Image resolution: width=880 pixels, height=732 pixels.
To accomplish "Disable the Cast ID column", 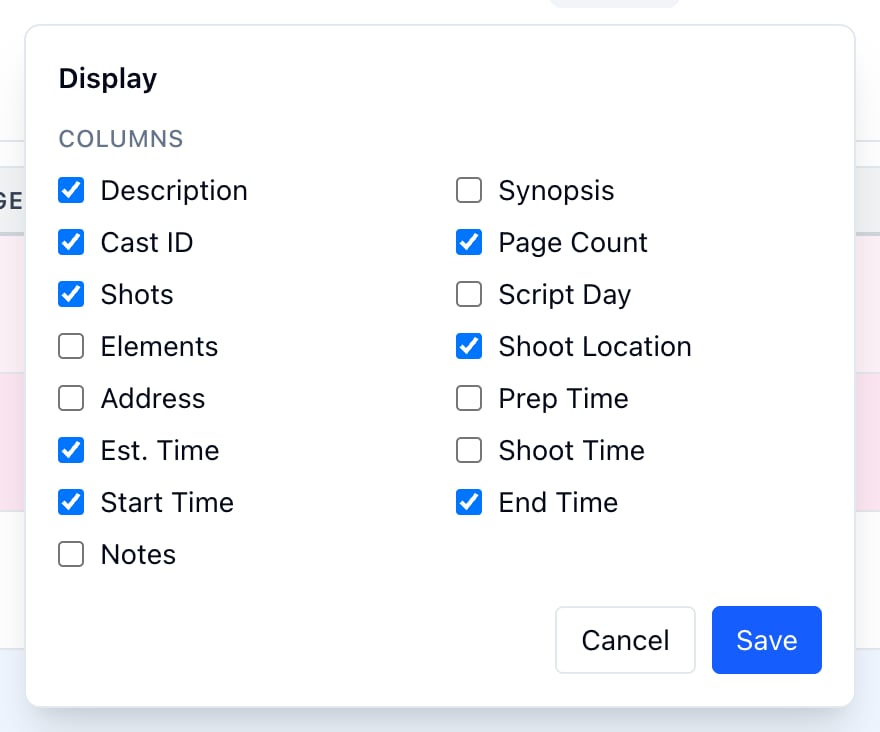I will [x=71, y=243].
